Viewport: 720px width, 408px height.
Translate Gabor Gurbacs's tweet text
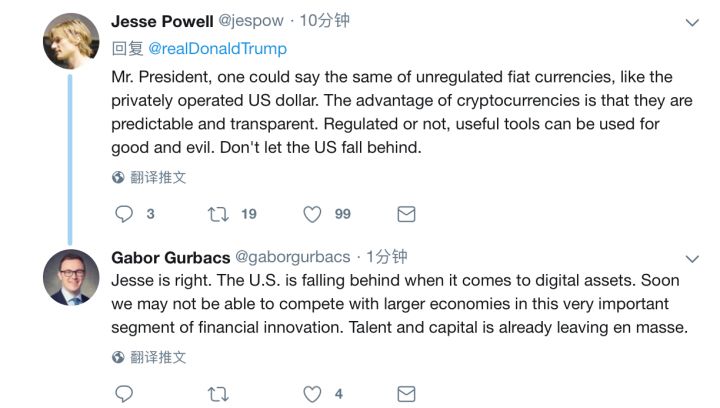click(158, 358)
